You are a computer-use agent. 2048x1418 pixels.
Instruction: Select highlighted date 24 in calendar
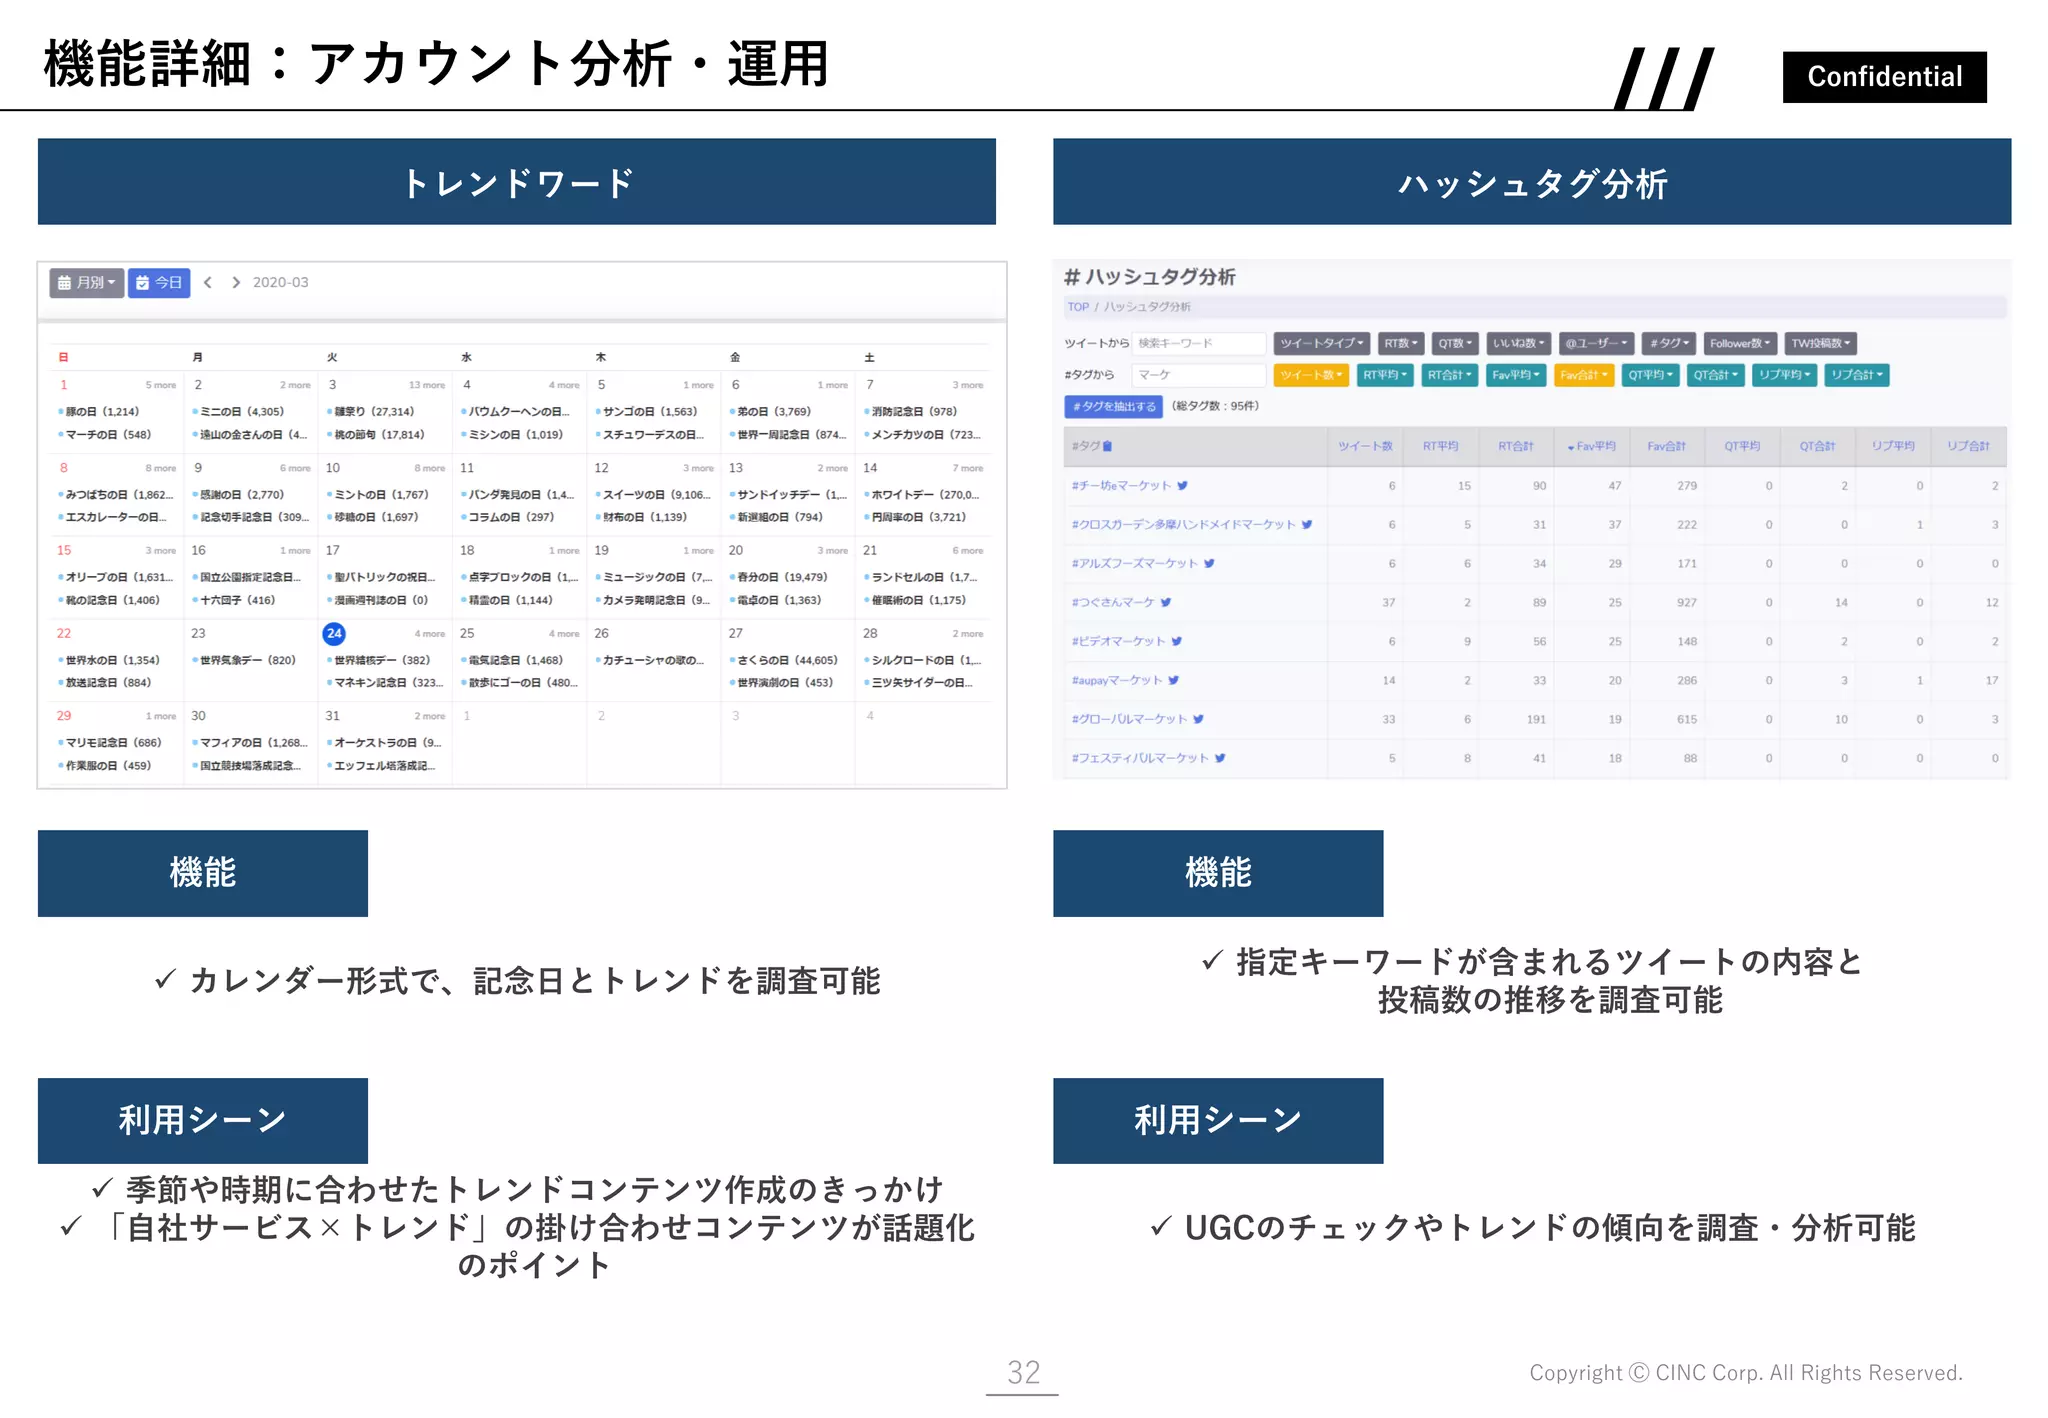[334, 634]
